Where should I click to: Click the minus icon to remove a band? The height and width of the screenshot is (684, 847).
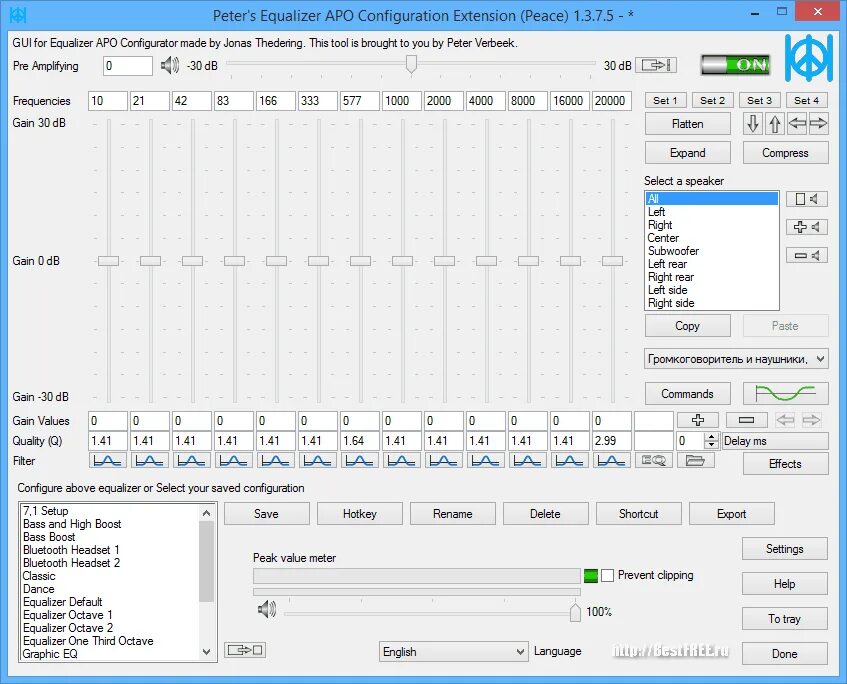(746, 420)
